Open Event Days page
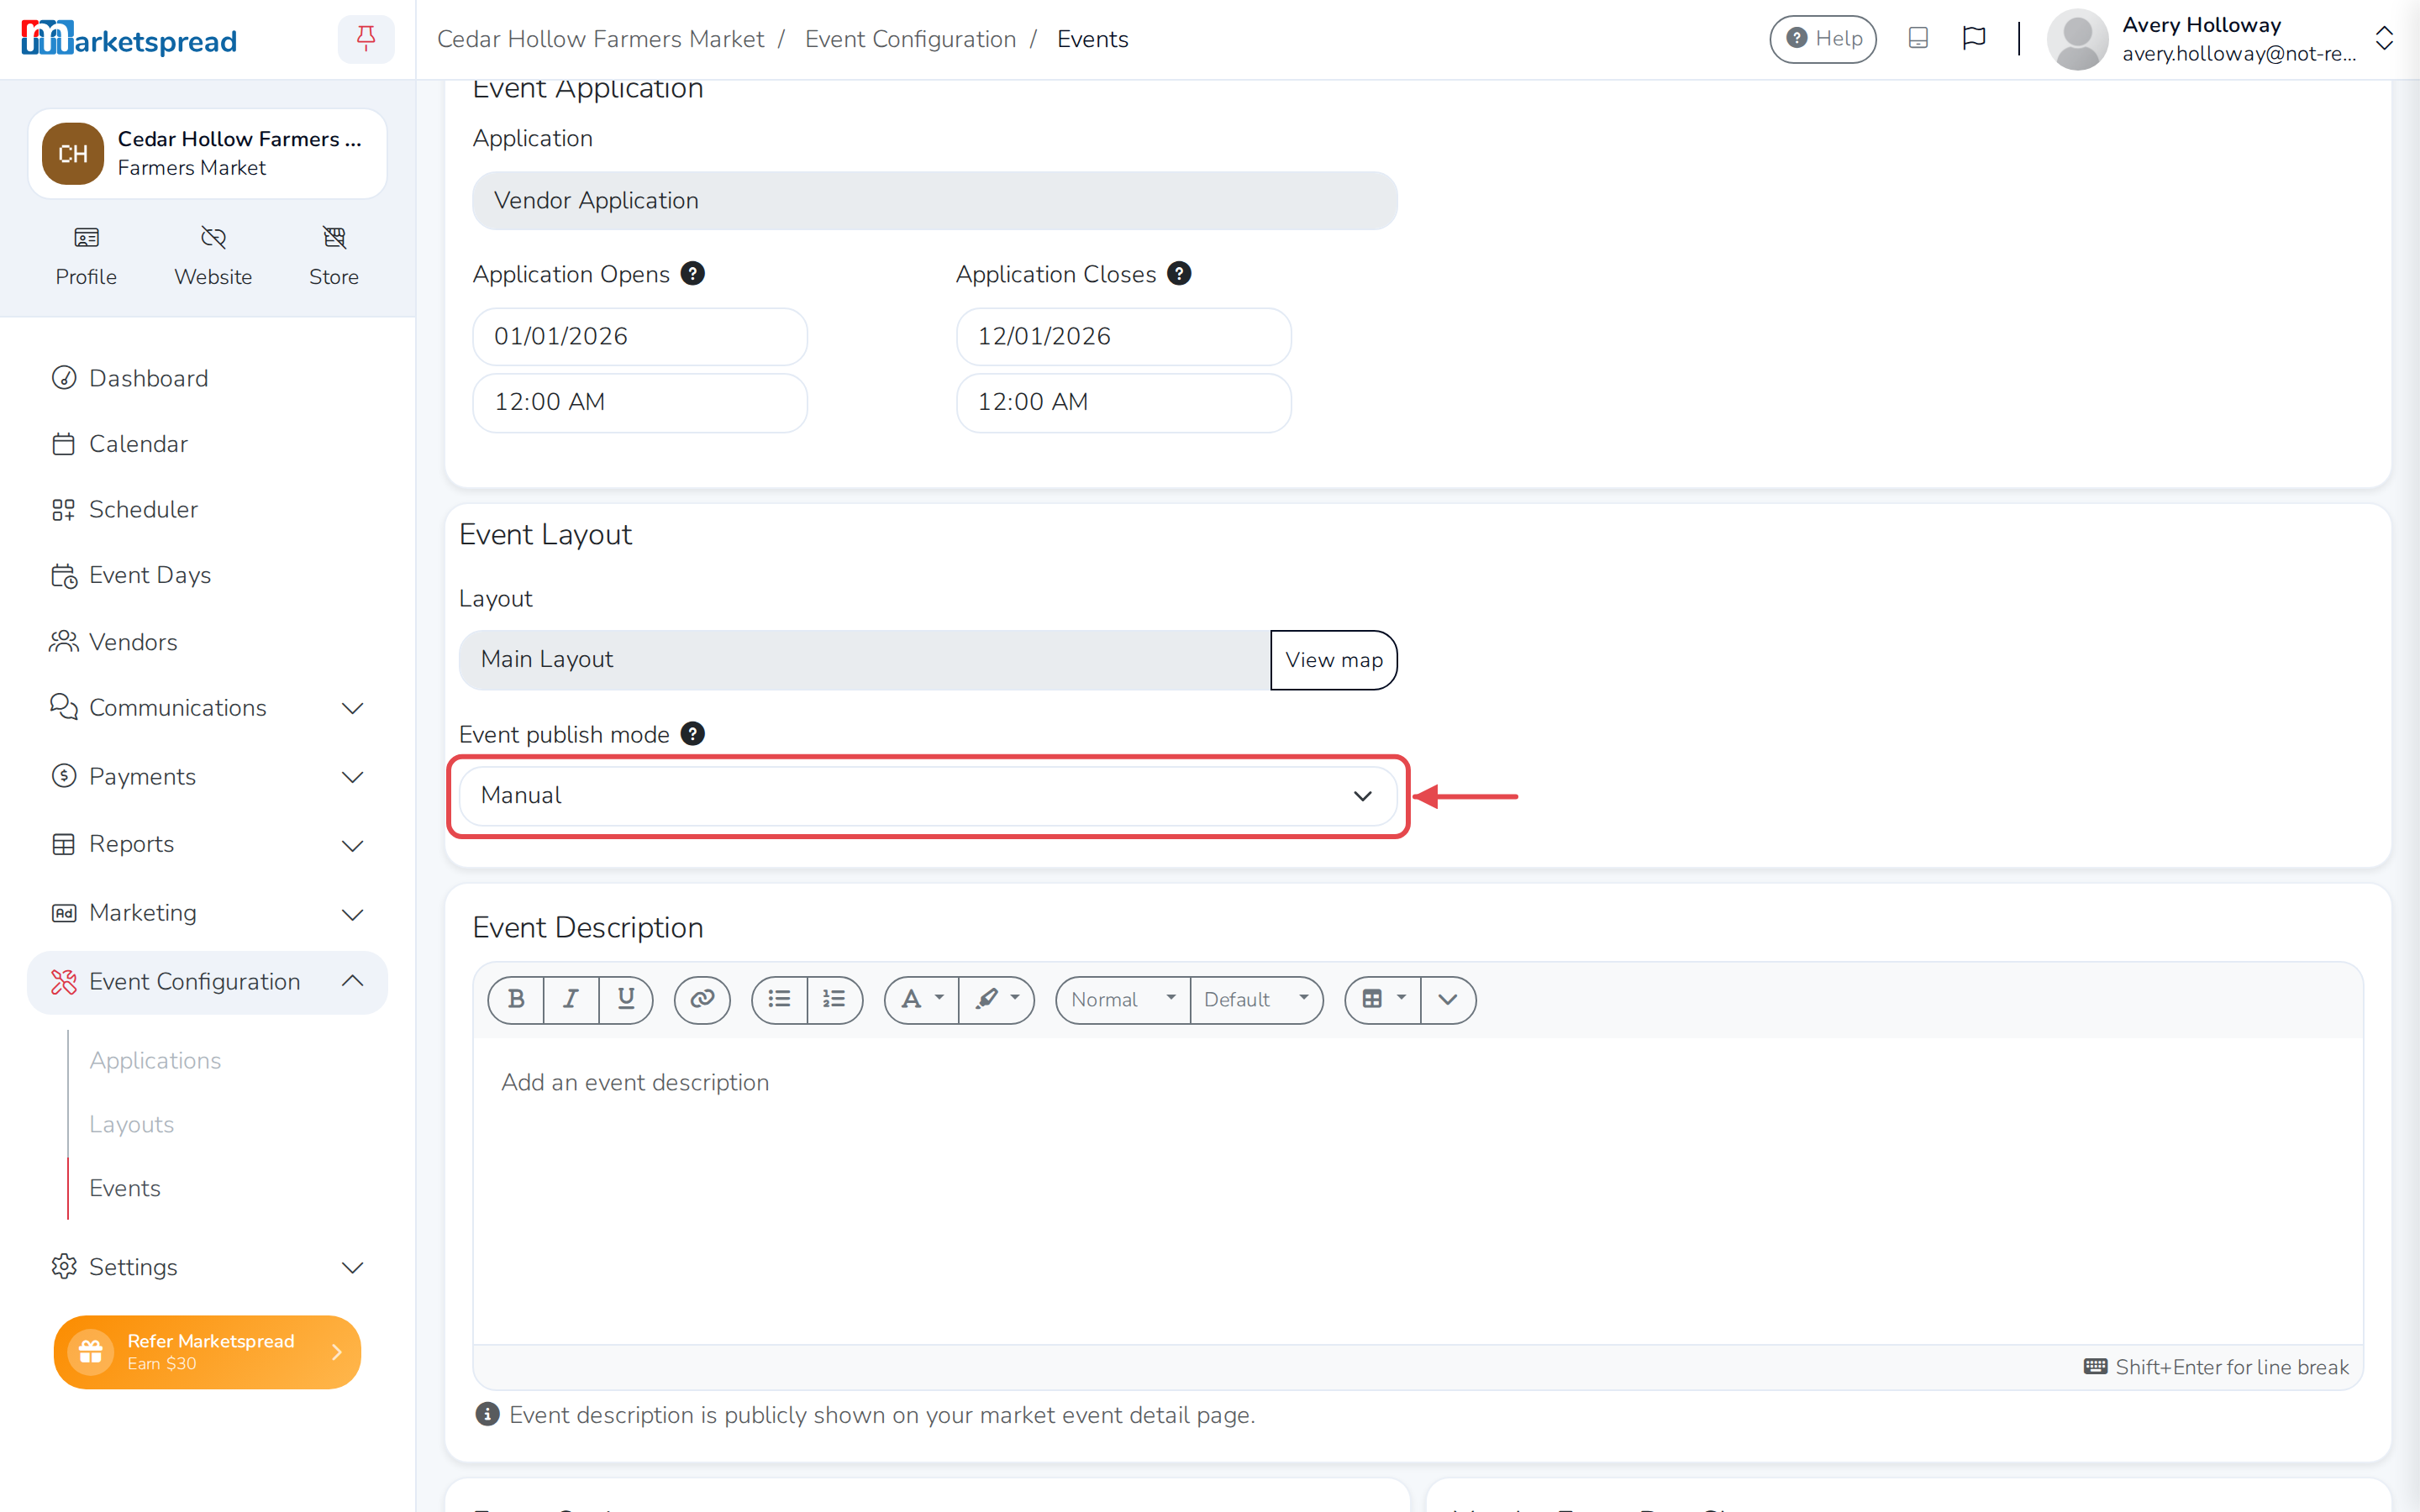The width and height of the screenshot is (2420, 1512). tap(150, 576)
